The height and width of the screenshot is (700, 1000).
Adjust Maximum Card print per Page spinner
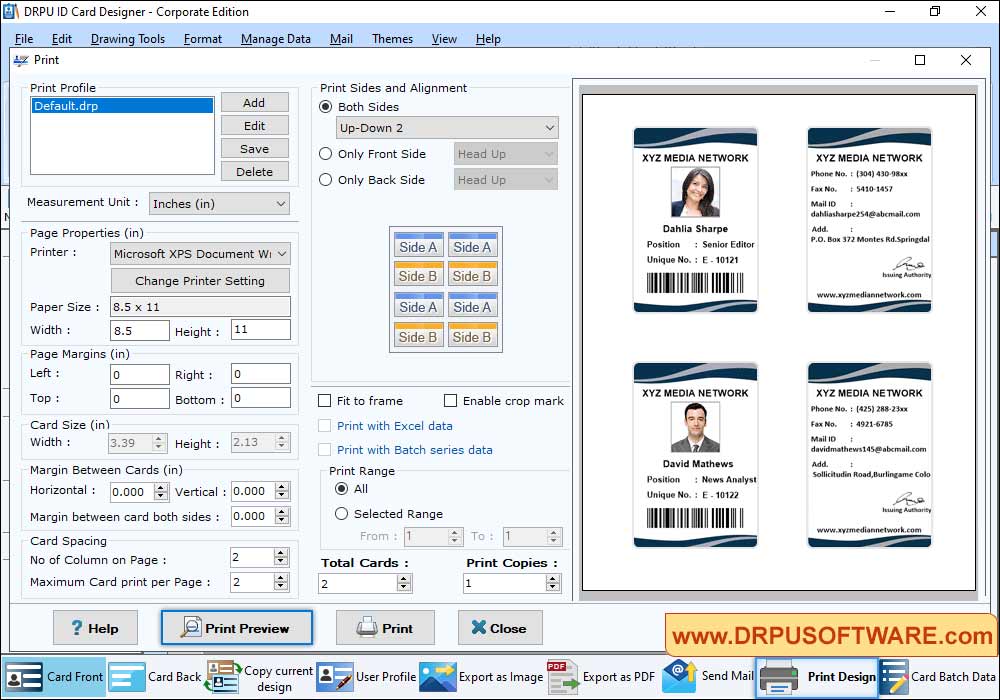[281, 581]
